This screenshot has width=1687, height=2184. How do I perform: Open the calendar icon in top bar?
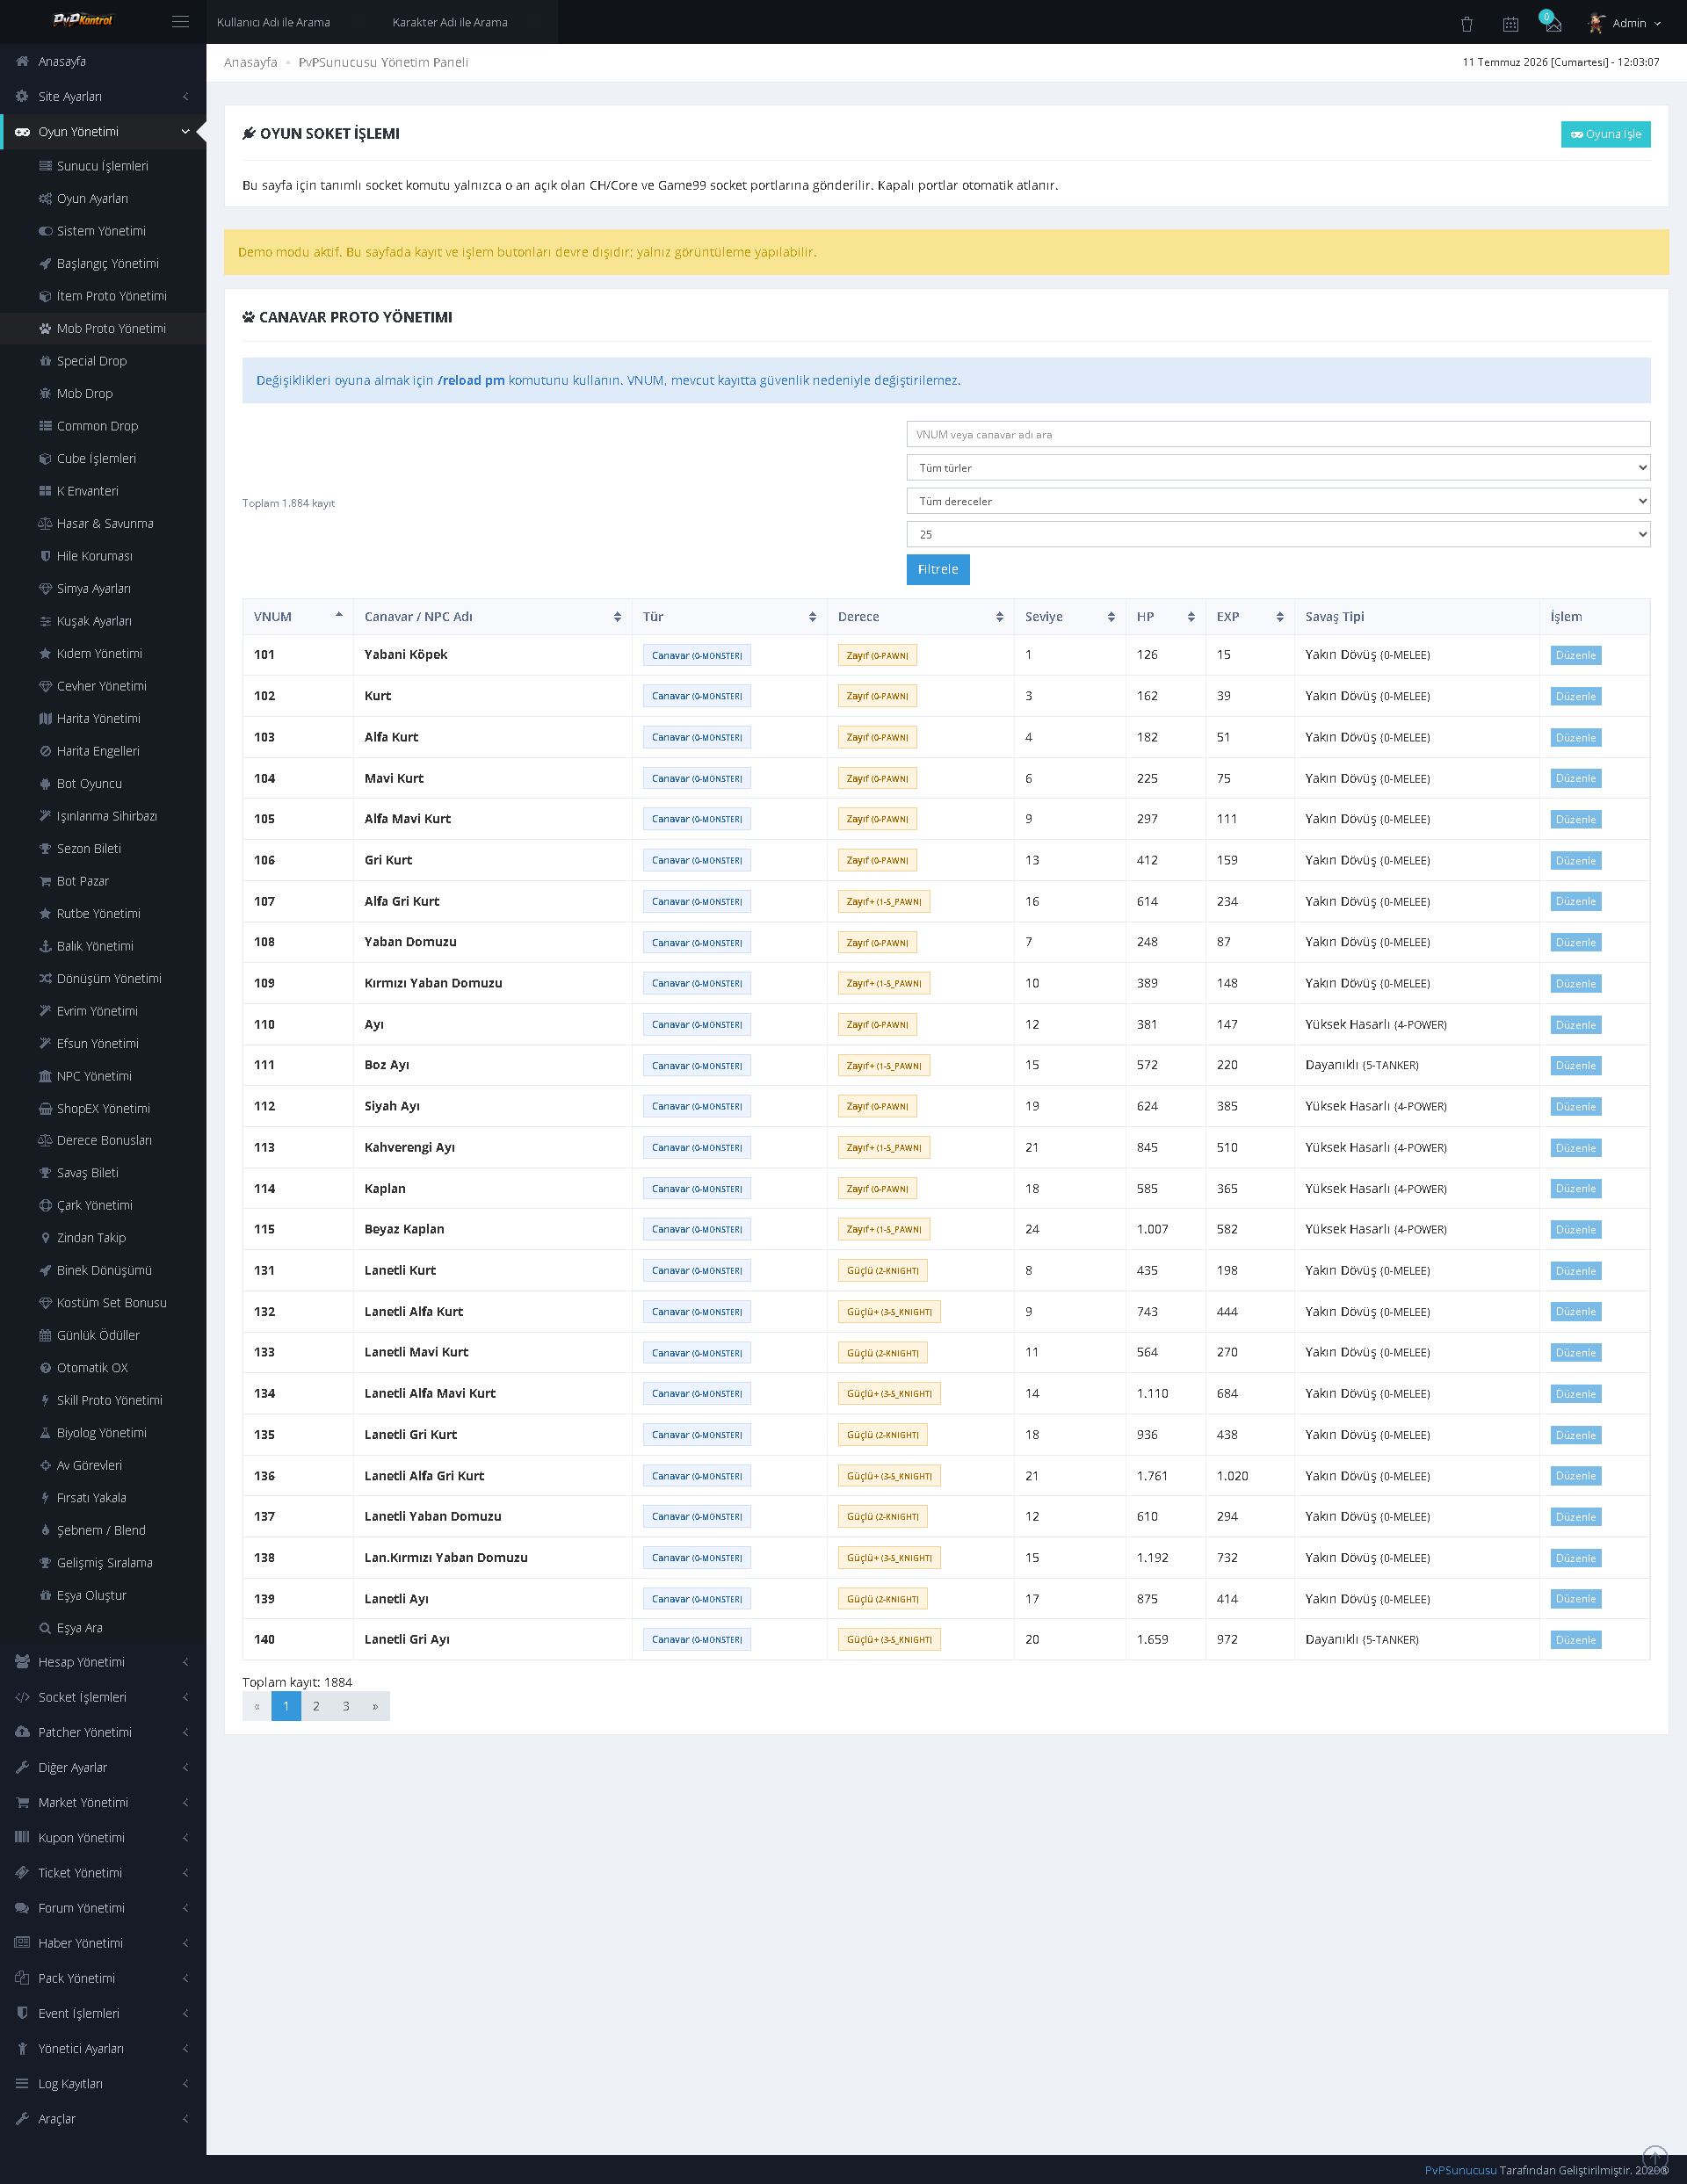(1510, 23)
